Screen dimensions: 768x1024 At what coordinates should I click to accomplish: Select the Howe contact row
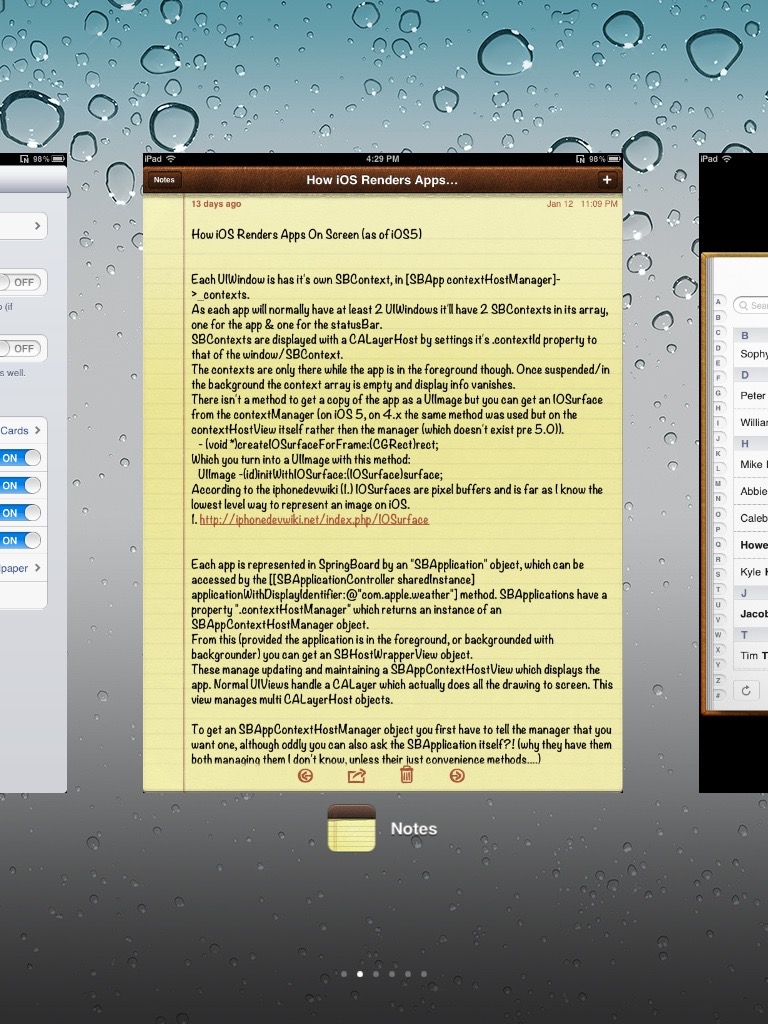click(750, 545)
